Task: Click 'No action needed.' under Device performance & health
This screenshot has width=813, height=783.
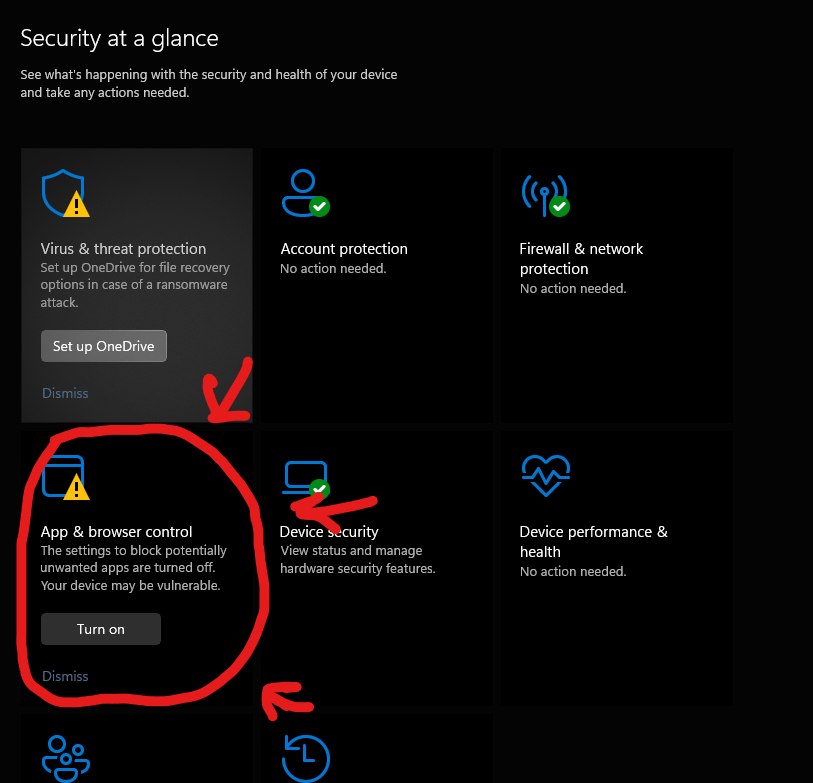Action: 573,571
